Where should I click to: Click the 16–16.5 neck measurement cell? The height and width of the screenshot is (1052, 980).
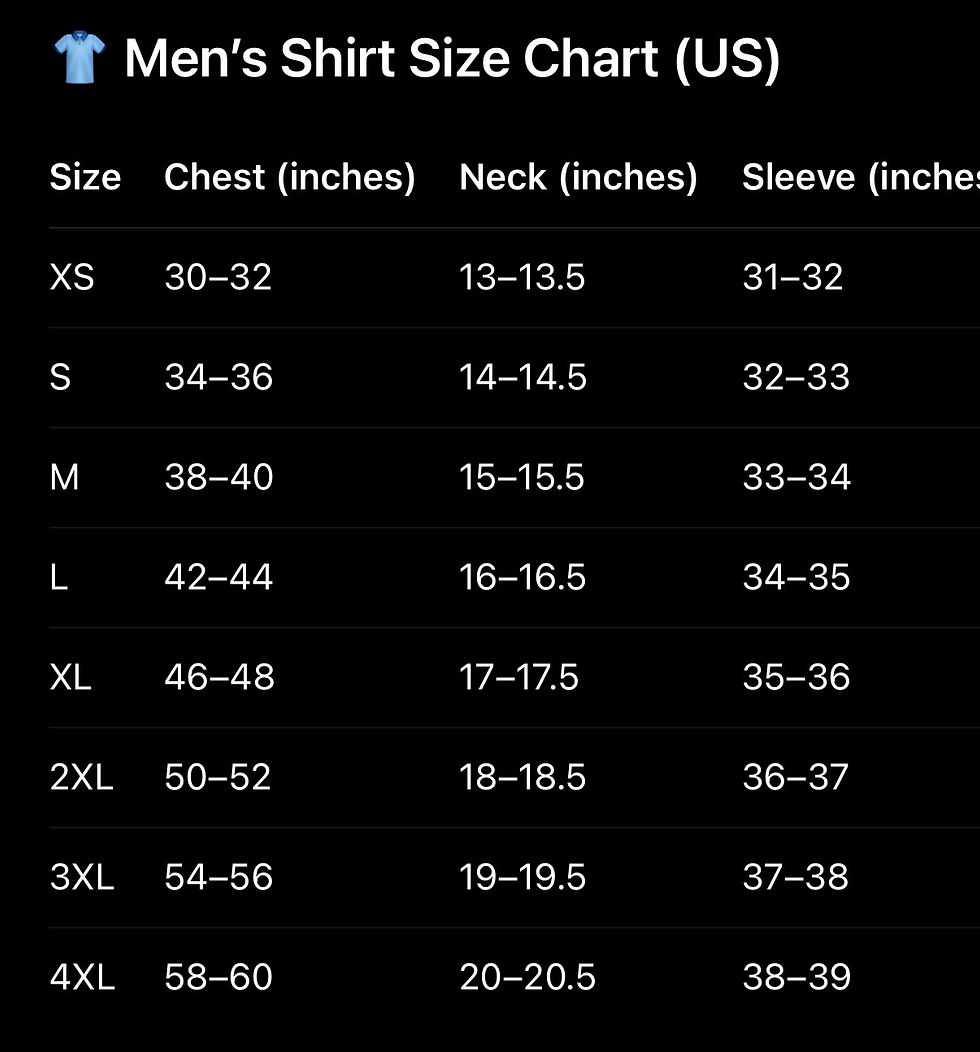click(x=523, y=577)
